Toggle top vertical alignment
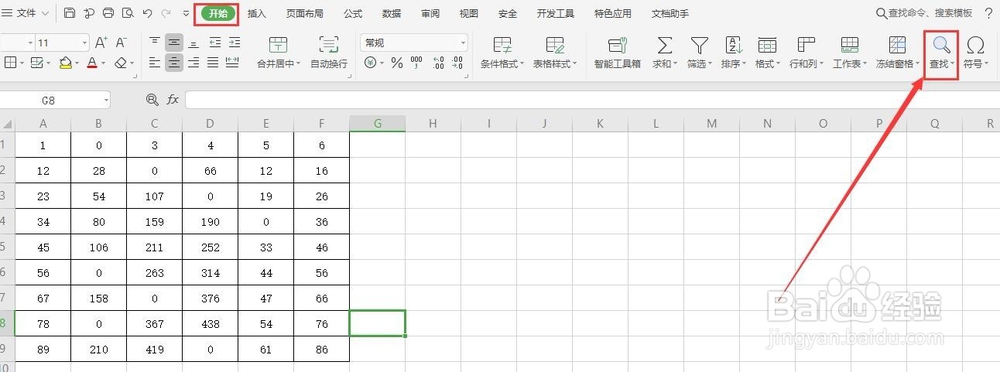The height and width of the screenshot is (372, 1000). [154, 43]
